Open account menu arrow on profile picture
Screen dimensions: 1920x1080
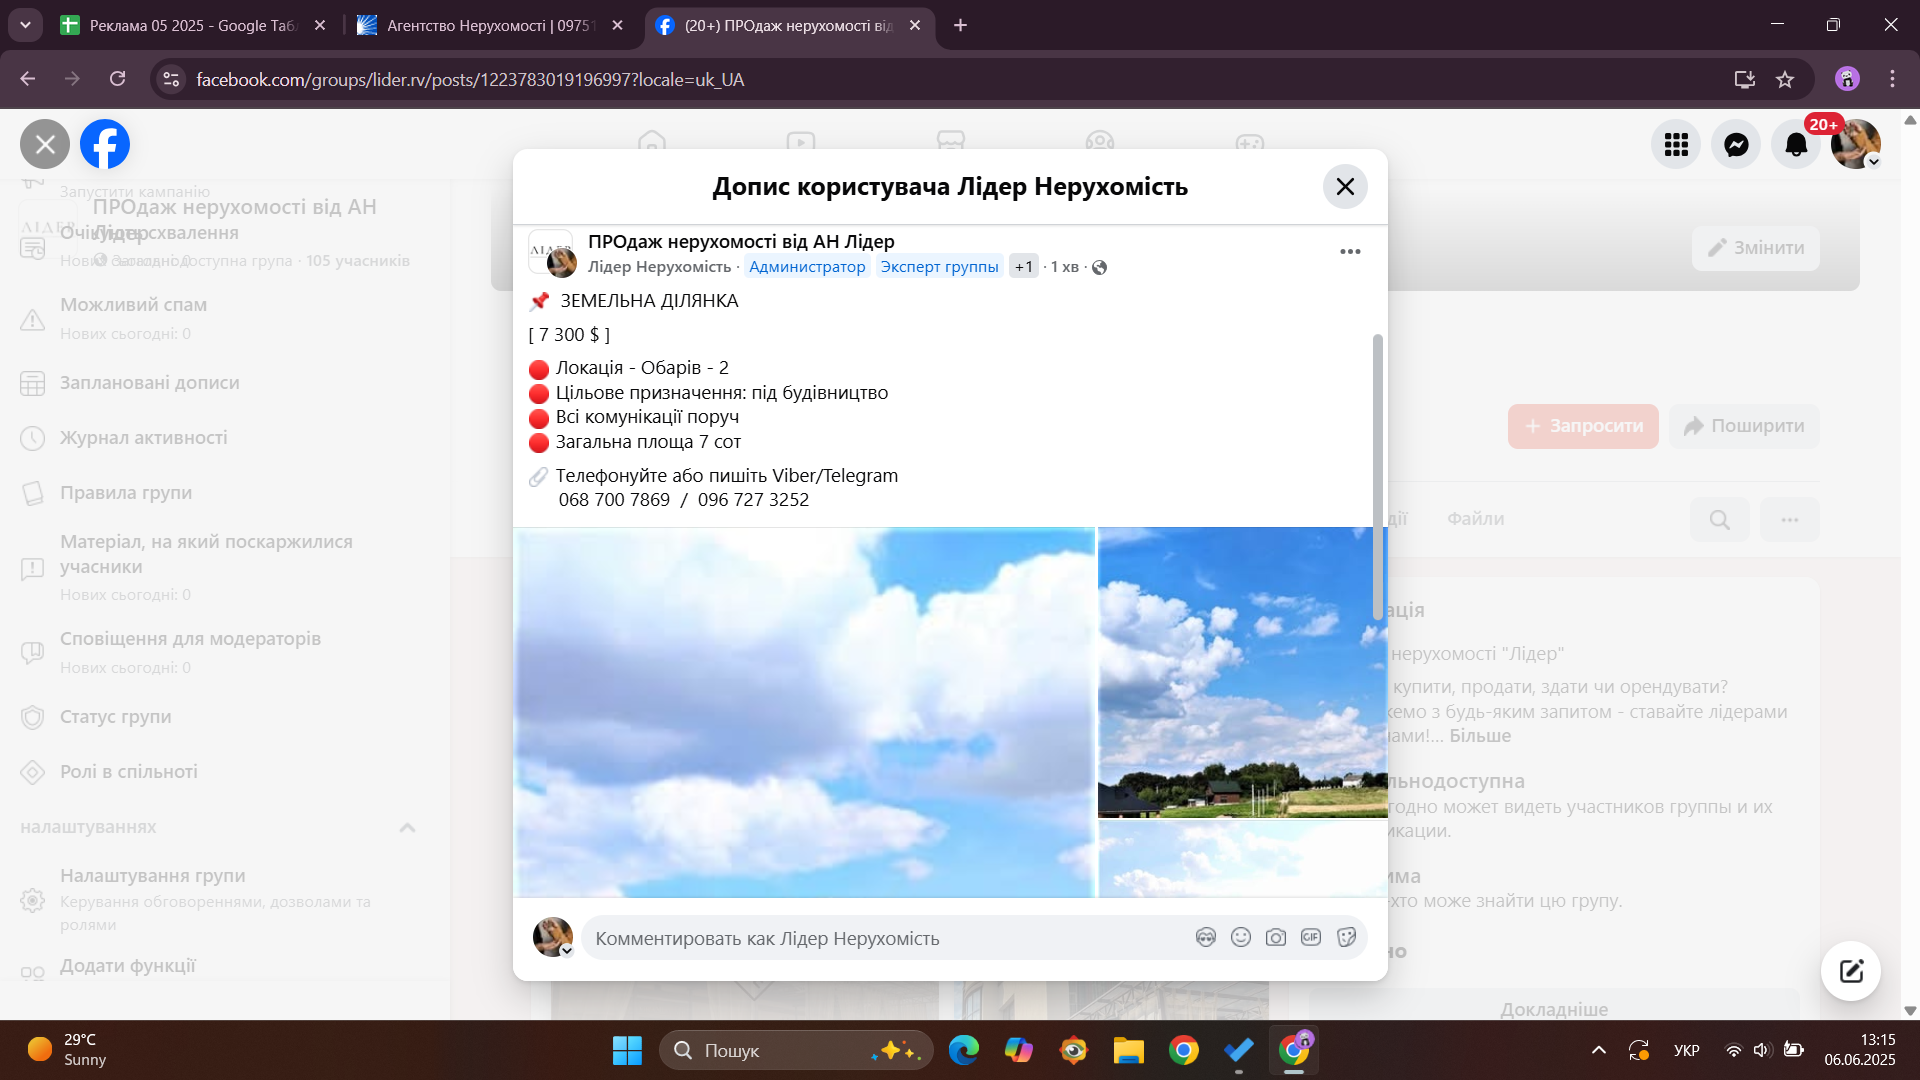(1874, 162)
